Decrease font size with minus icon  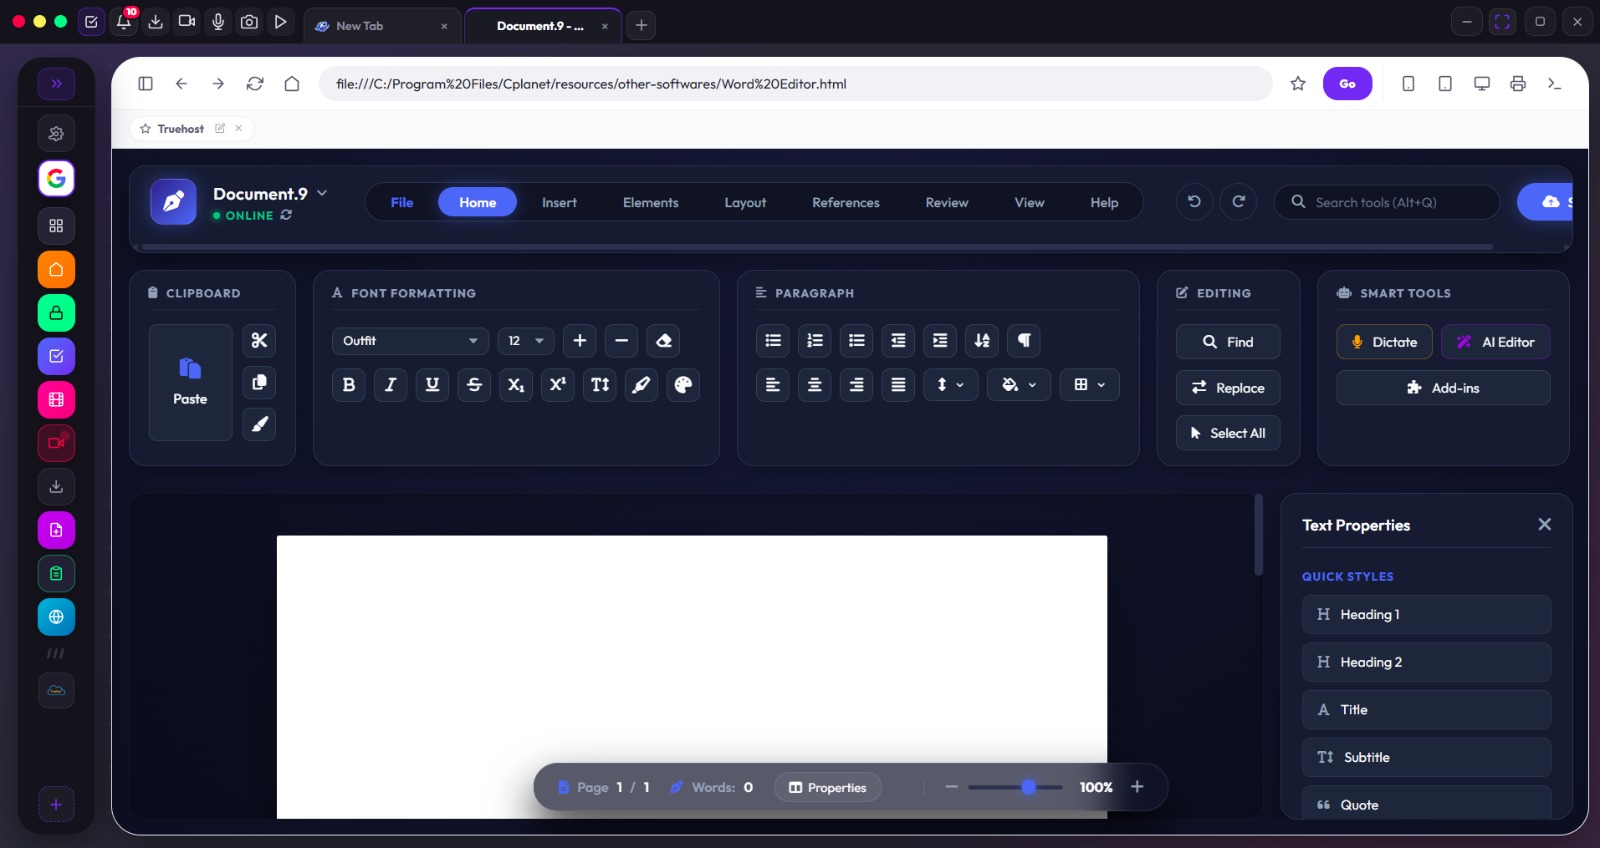[x=621, y=341]
